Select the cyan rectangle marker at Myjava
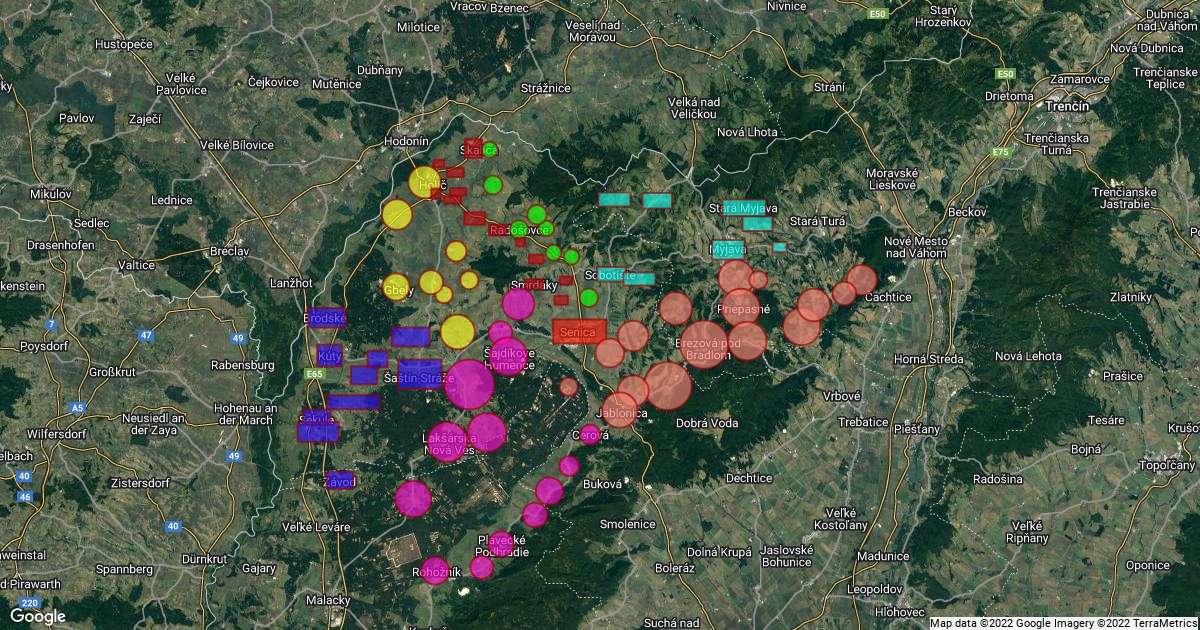Image resolution: width=1200 pixels, height=630 pixels. [x=727, y=250]
